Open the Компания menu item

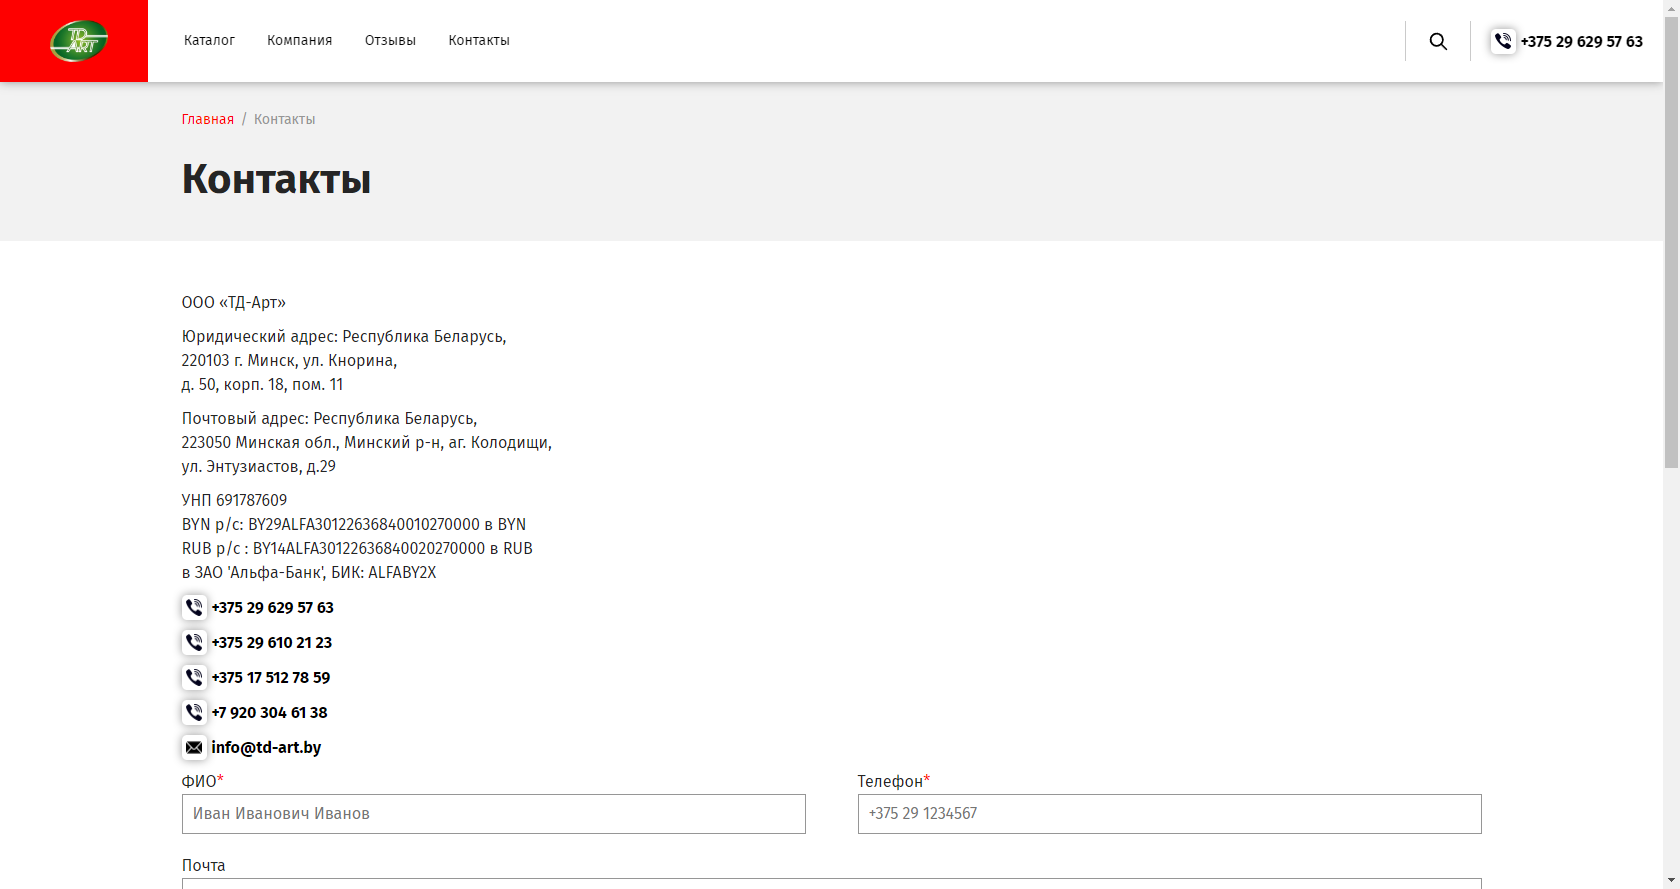point(299,41)
